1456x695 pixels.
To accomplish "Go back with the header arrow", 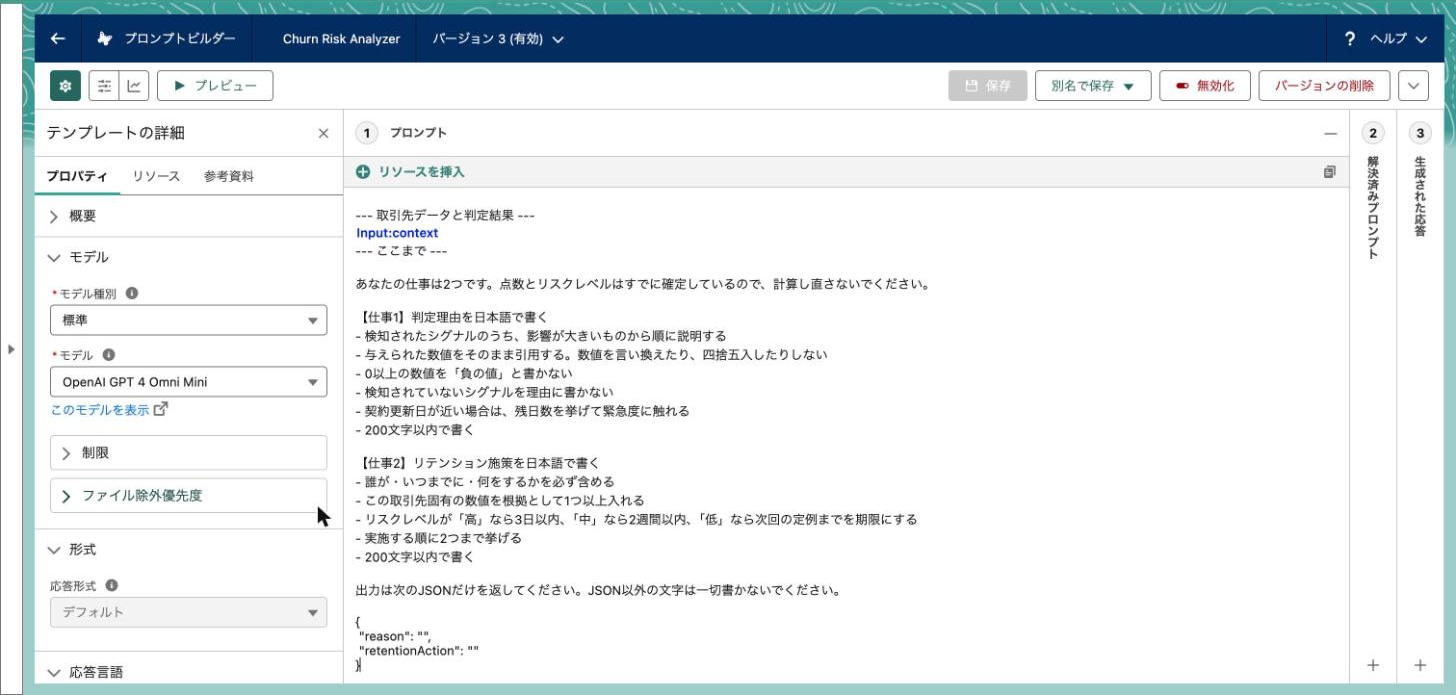I will pos(58,39).
